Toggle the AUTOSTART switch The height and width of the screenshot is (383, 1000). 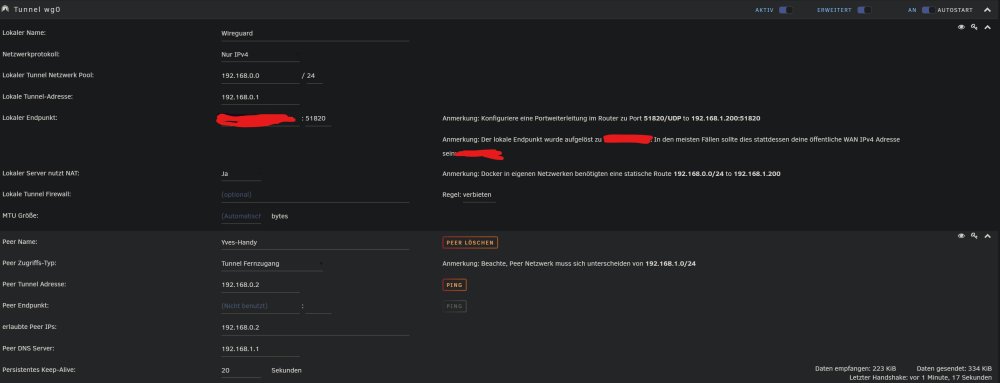[x=929, y=10]
